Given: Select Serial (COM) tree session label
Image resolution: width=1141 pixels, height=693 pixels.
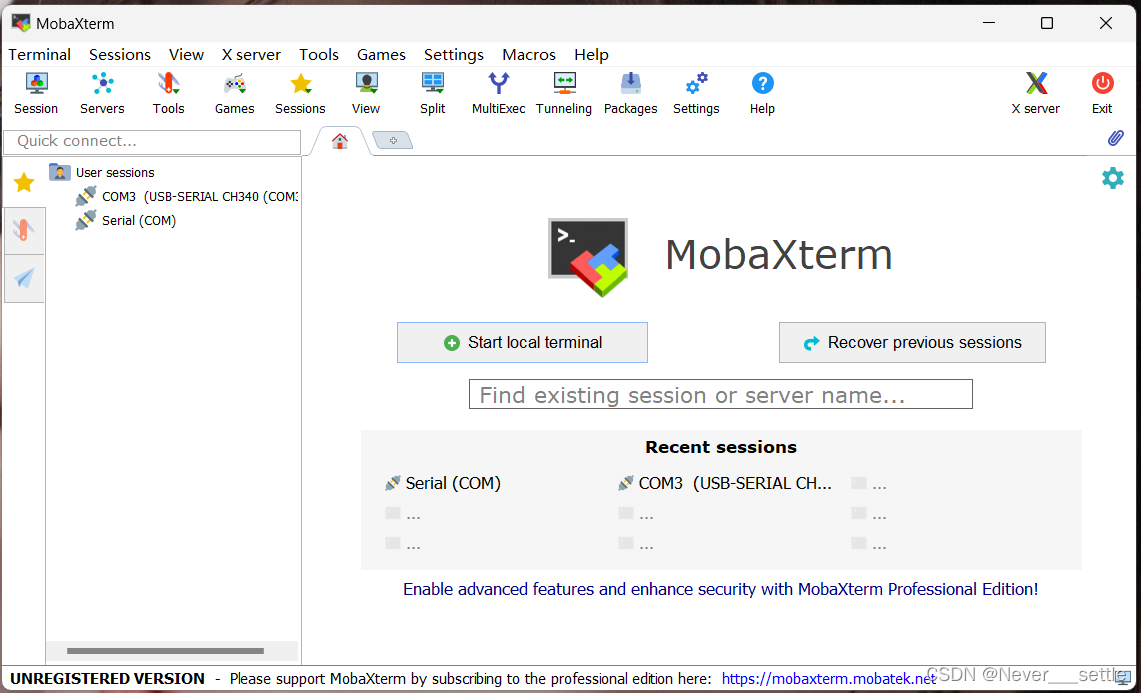Looking at the screenshot, I should point(139,221).
